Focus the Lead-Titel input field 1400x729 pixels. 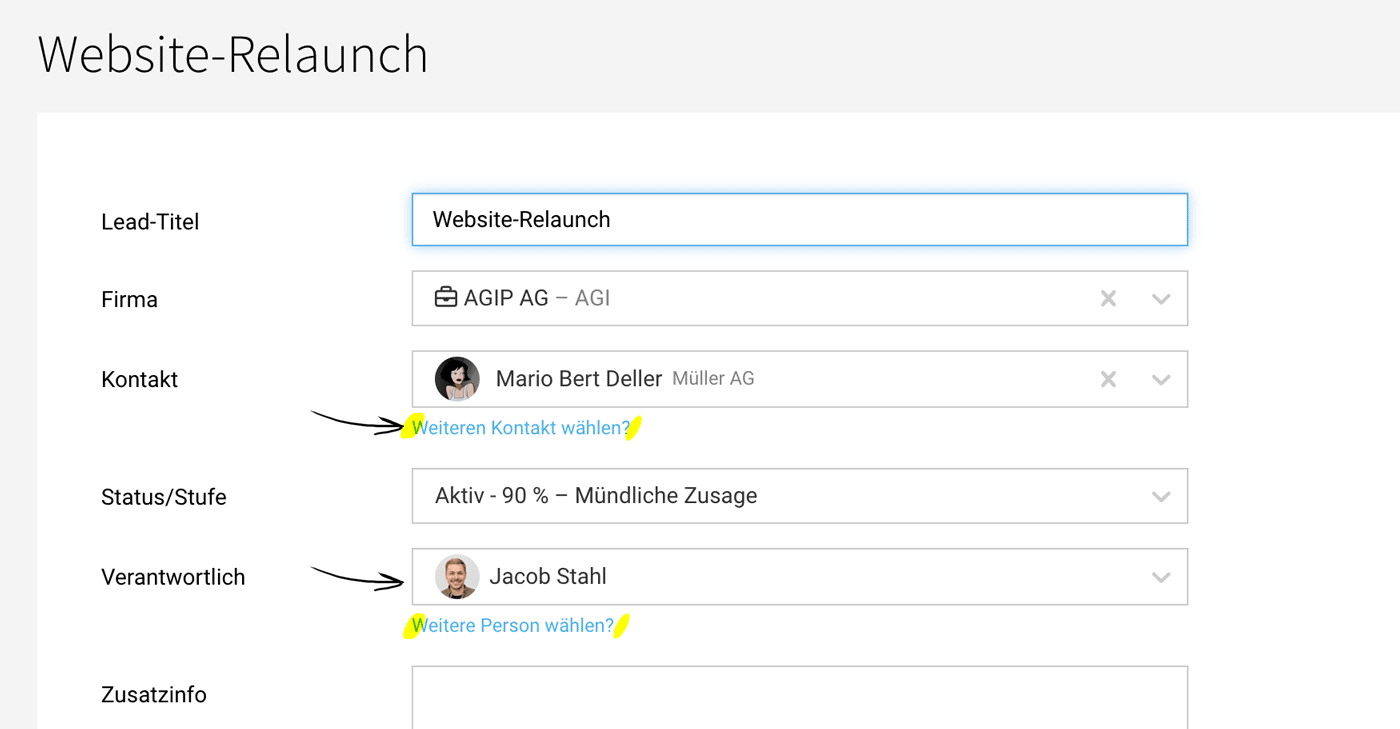point(800,220)
